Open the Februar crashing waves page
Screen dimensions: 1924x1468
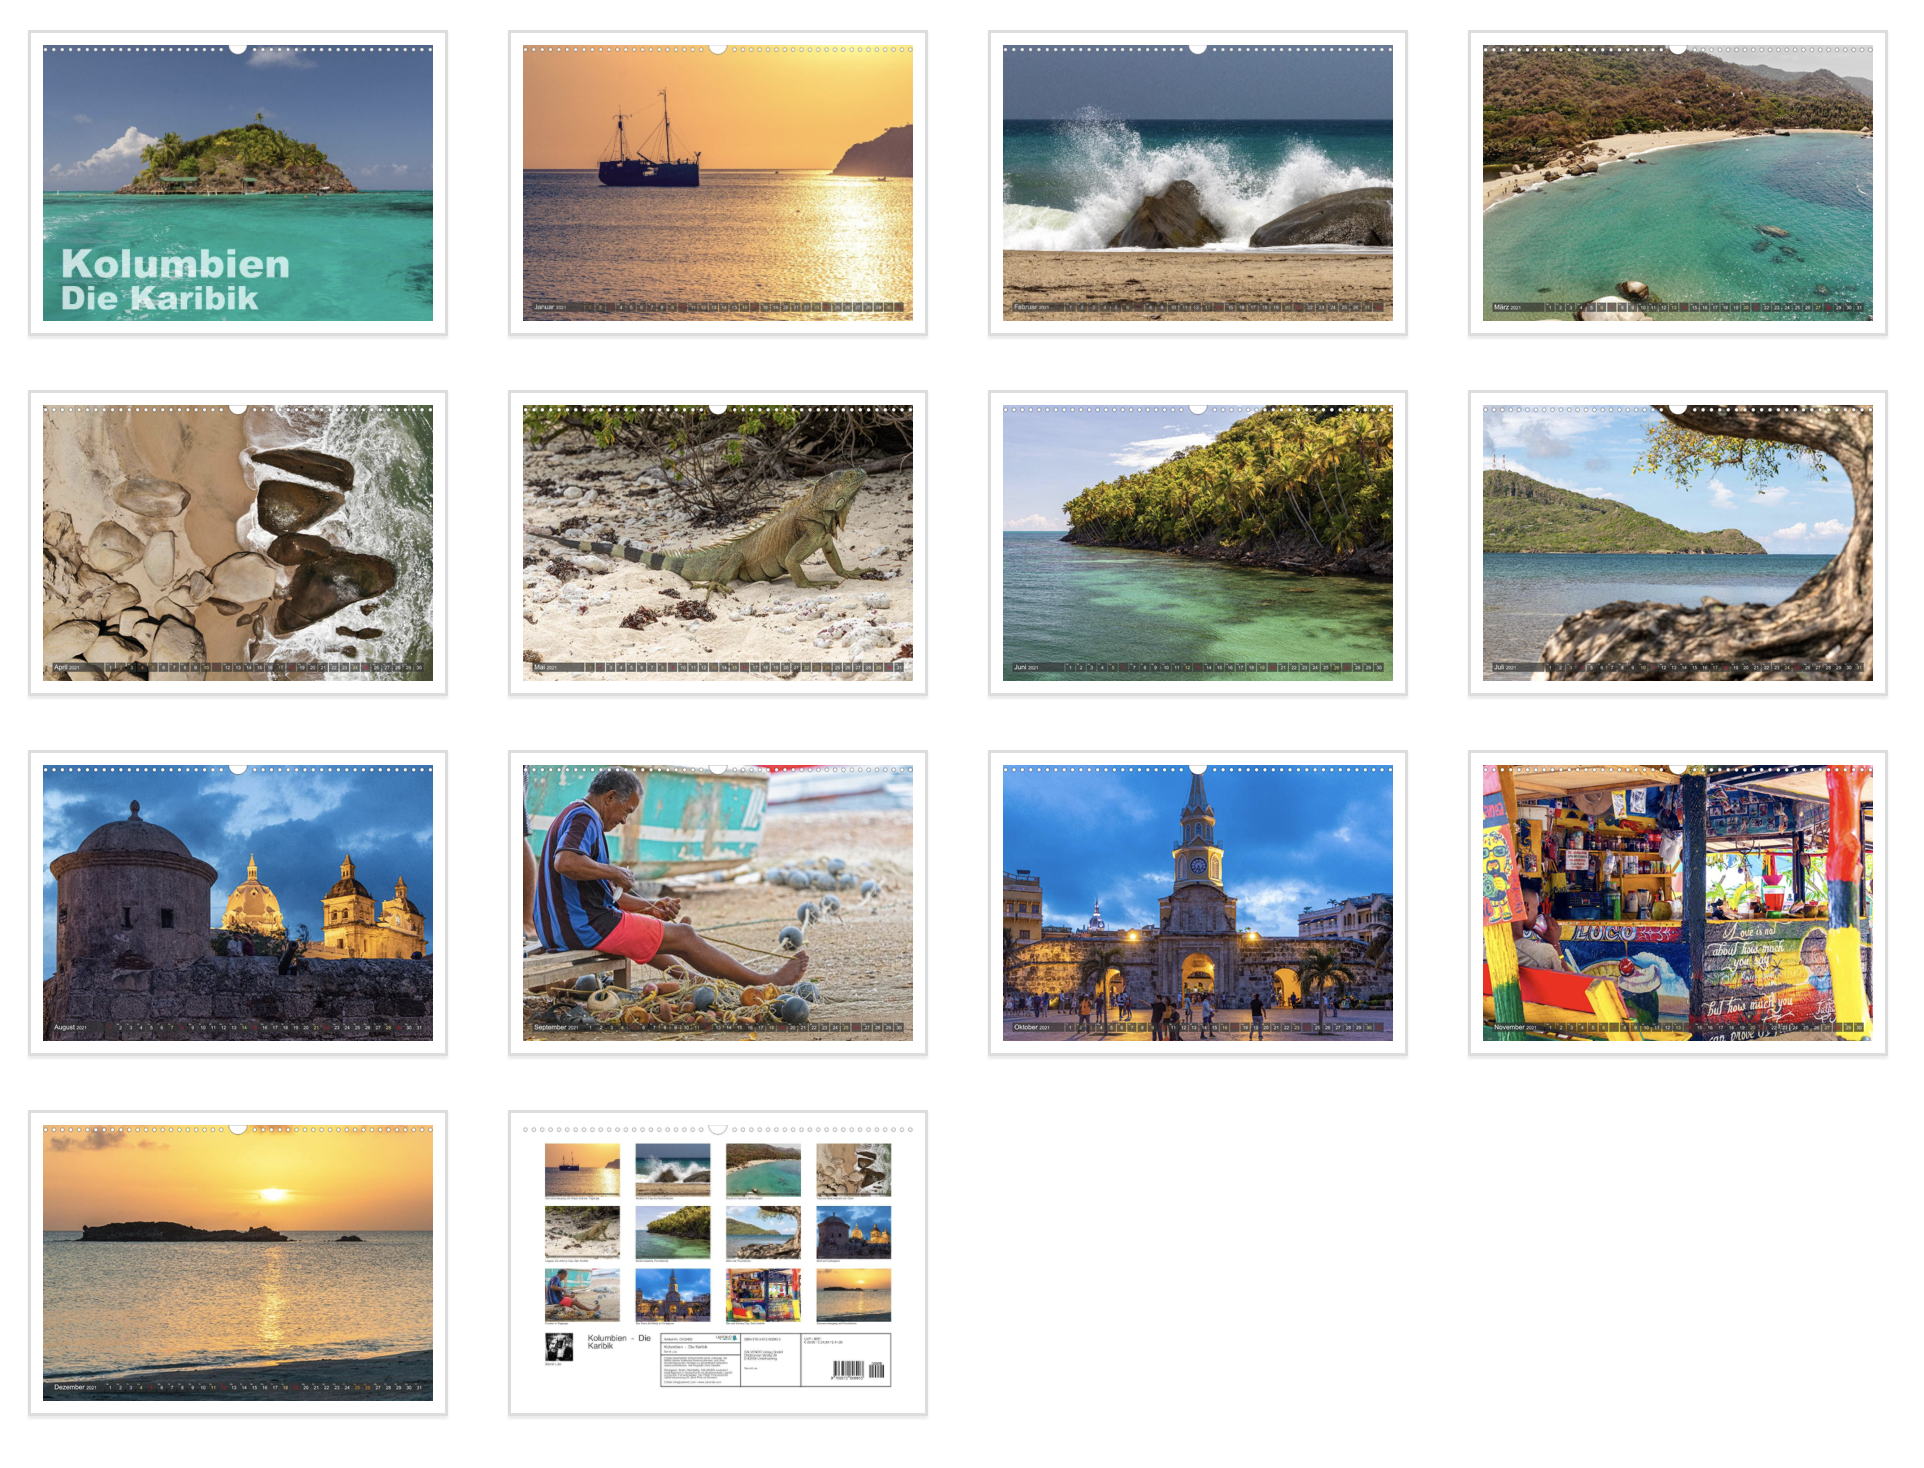(x=1198, y=183)
